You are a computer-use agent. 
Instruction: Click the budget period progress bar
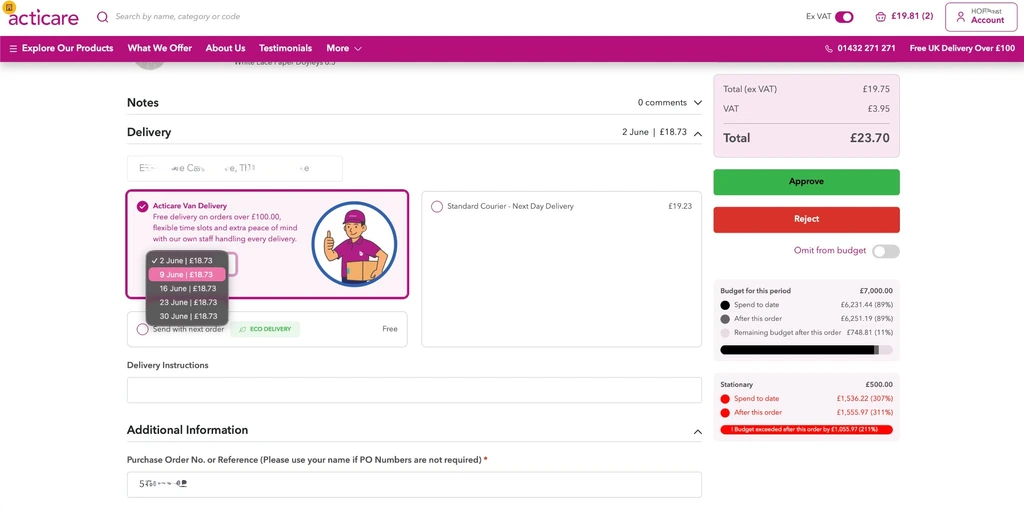click(806, 350)
